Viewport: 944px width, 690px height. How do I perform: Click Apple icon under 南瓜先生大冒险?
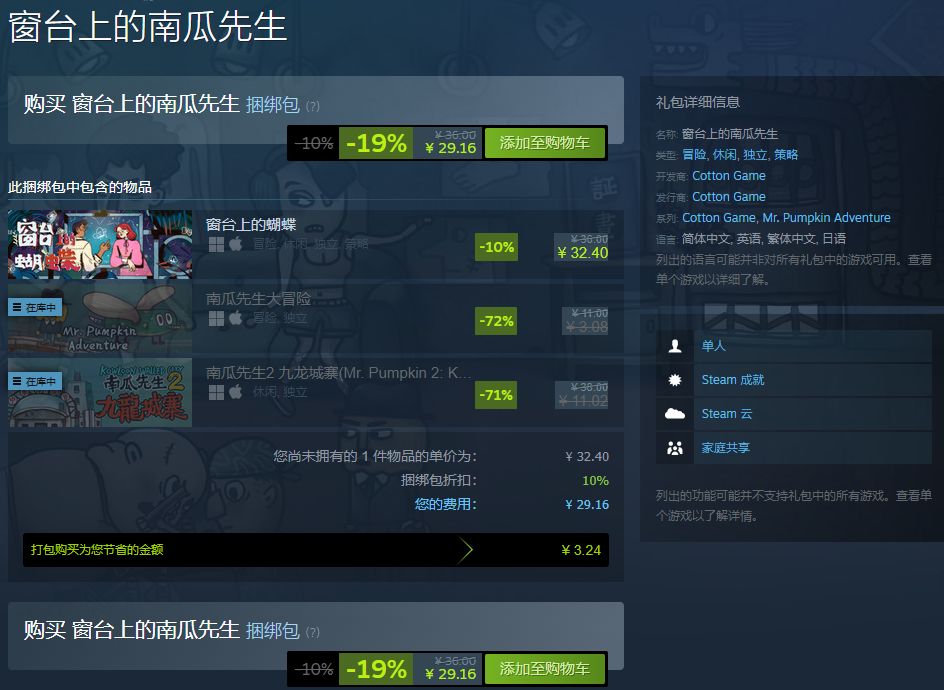(x=235, y=318)
